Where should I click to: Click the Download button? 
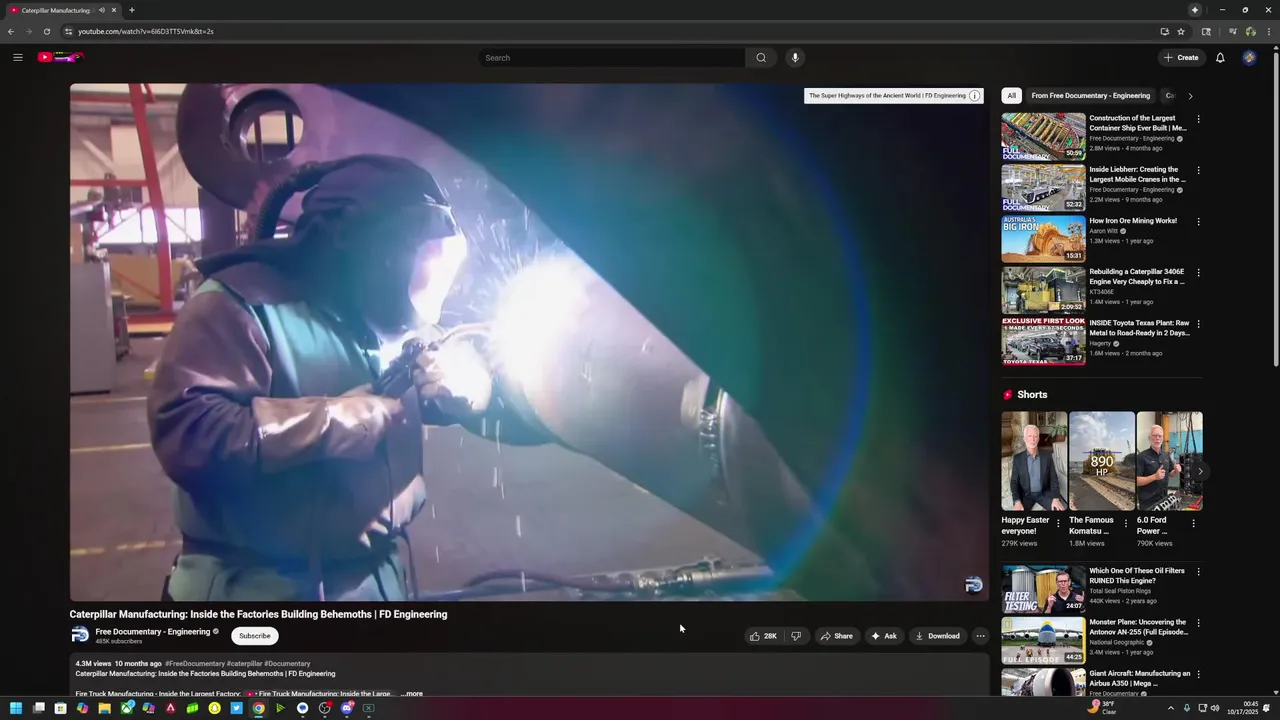[937, 636]
